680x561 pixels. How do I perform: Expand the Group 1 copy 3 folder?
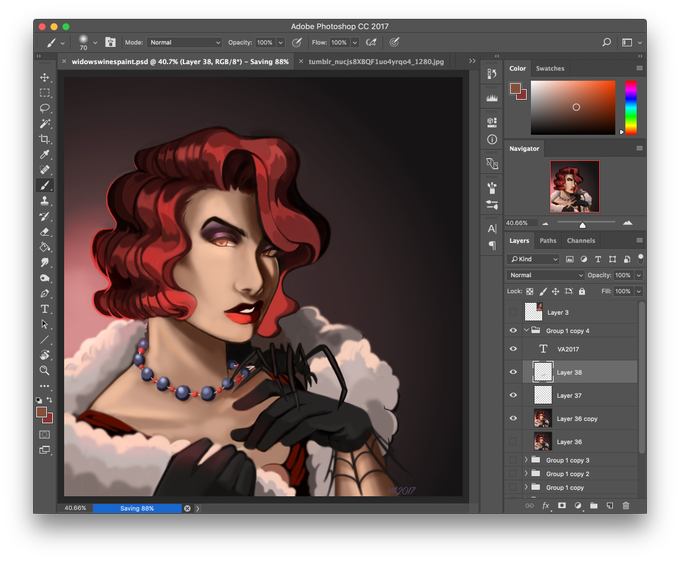click(526, 460)
